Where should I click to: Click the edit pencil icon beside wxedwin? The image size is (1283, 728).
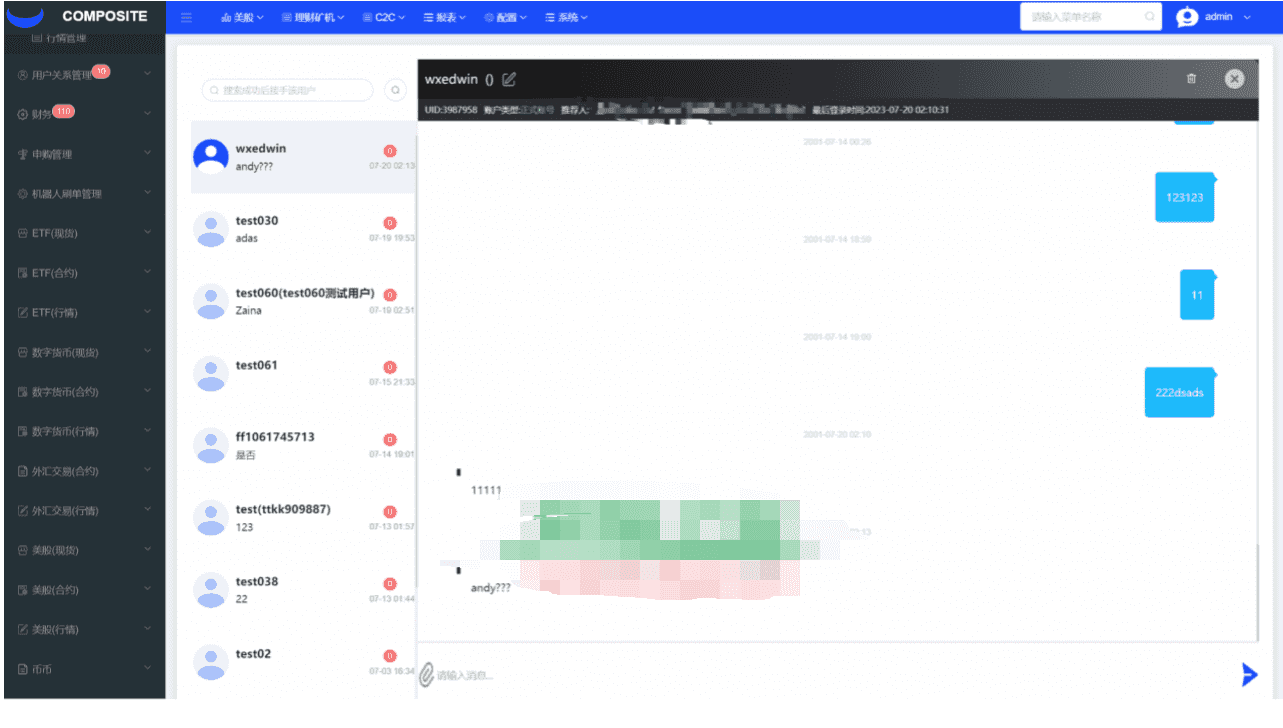509,79
